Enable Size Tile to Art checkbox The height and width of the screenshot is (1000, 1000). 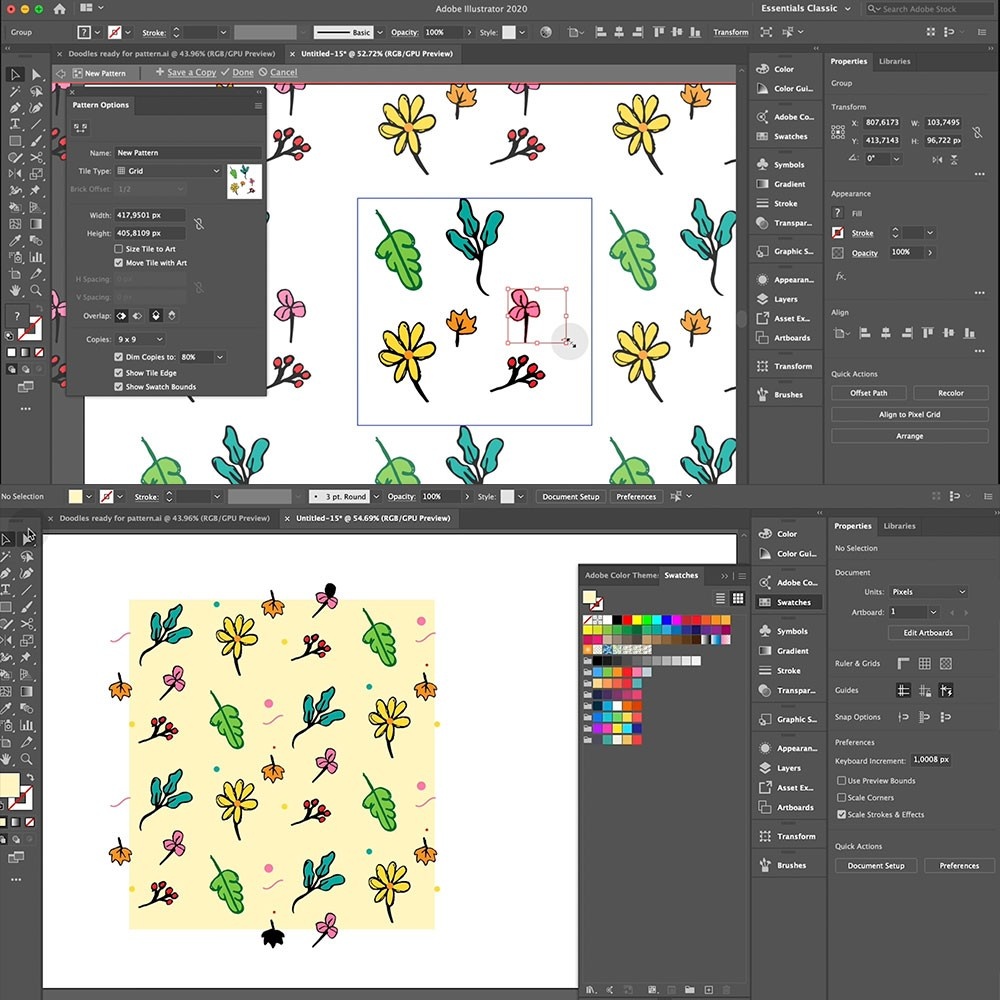(x=119, y=249)
